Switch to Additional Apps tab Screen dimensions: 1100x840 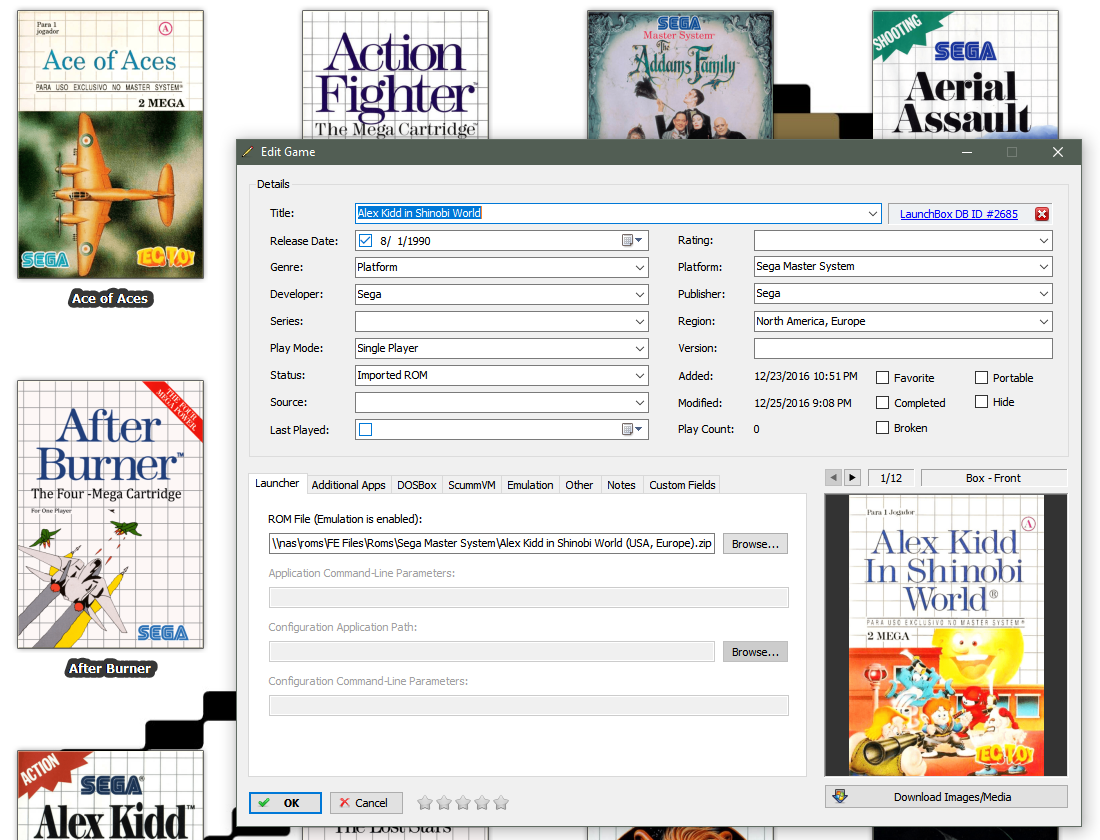(x=349, y=485)
